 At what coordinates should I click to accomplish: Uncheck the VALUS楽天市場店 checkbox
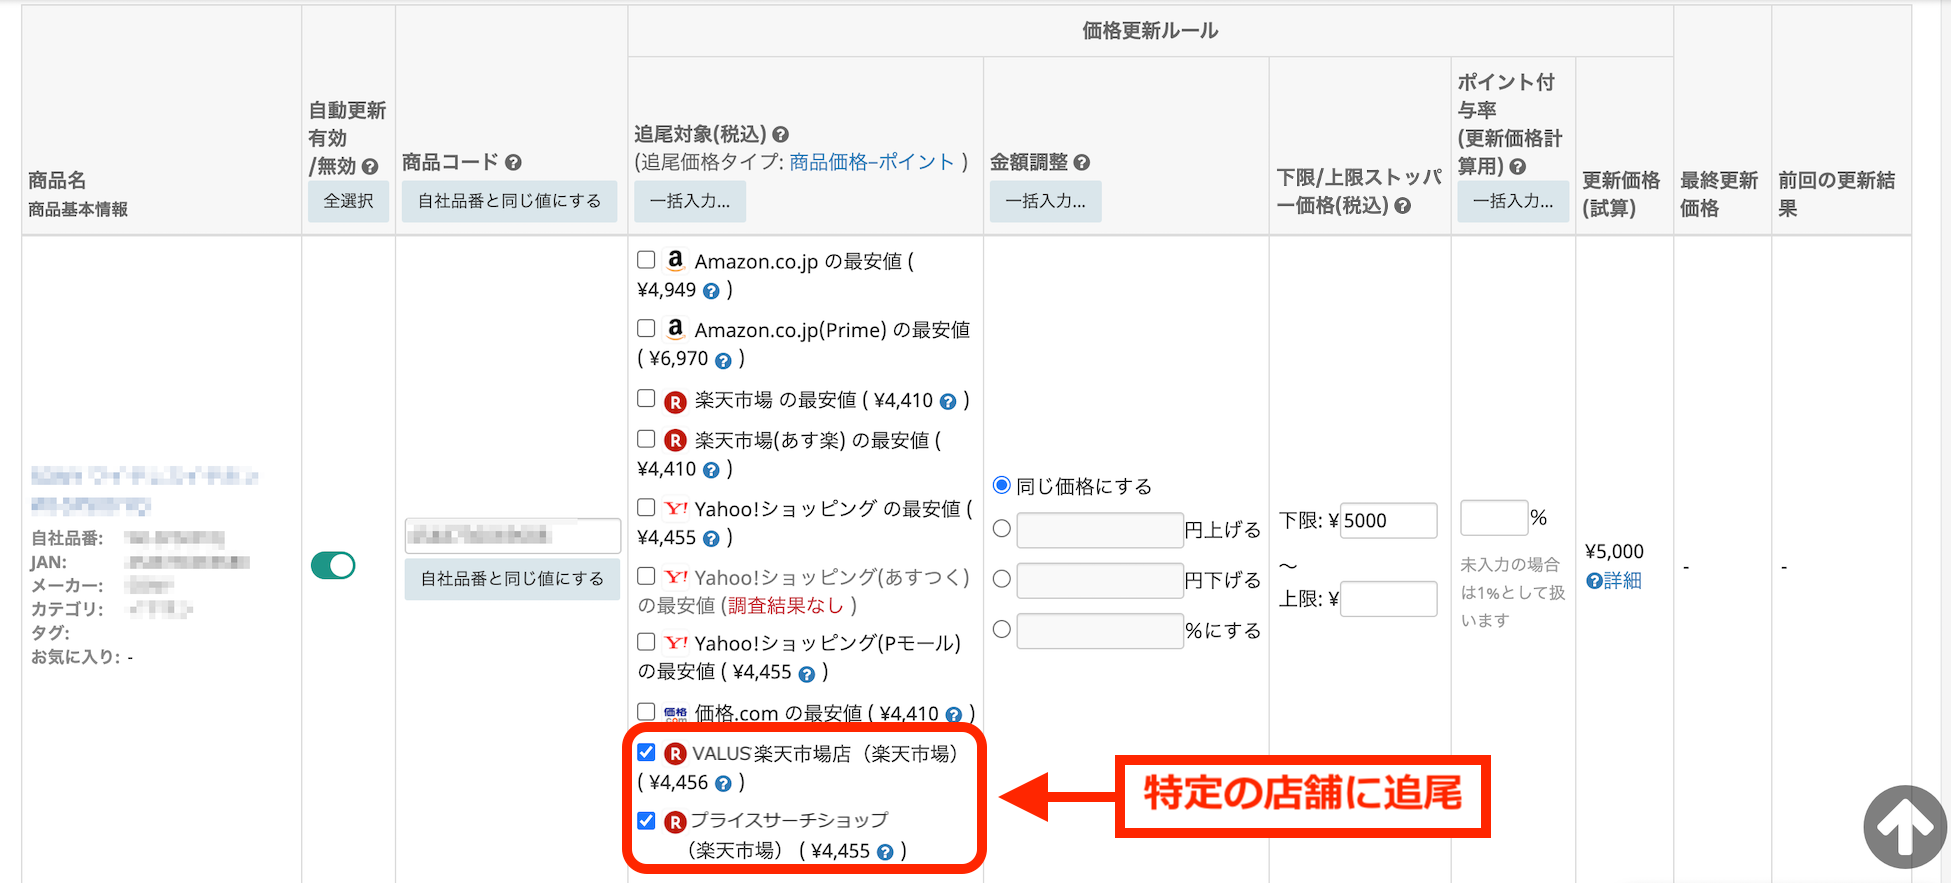click(x=646, y=753)
